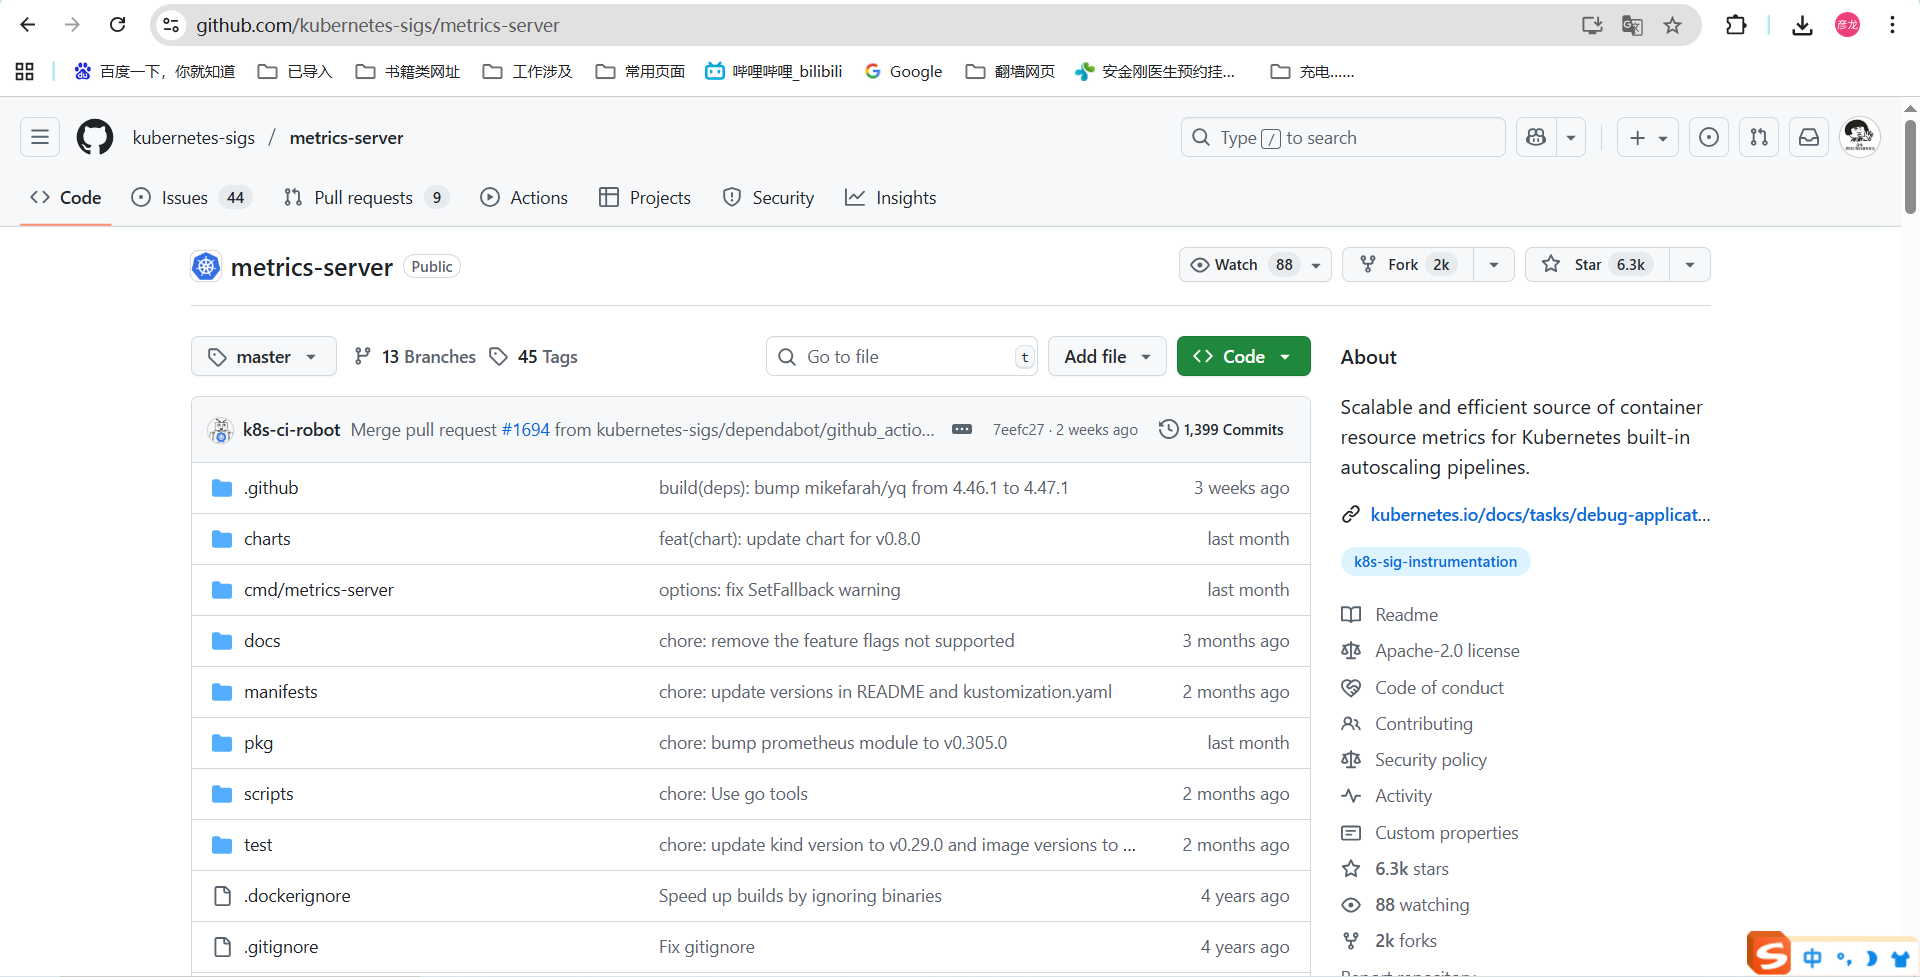Open the Copilot chat icon
Screen dimensions: 1920x977
[x=1537, y=137]
